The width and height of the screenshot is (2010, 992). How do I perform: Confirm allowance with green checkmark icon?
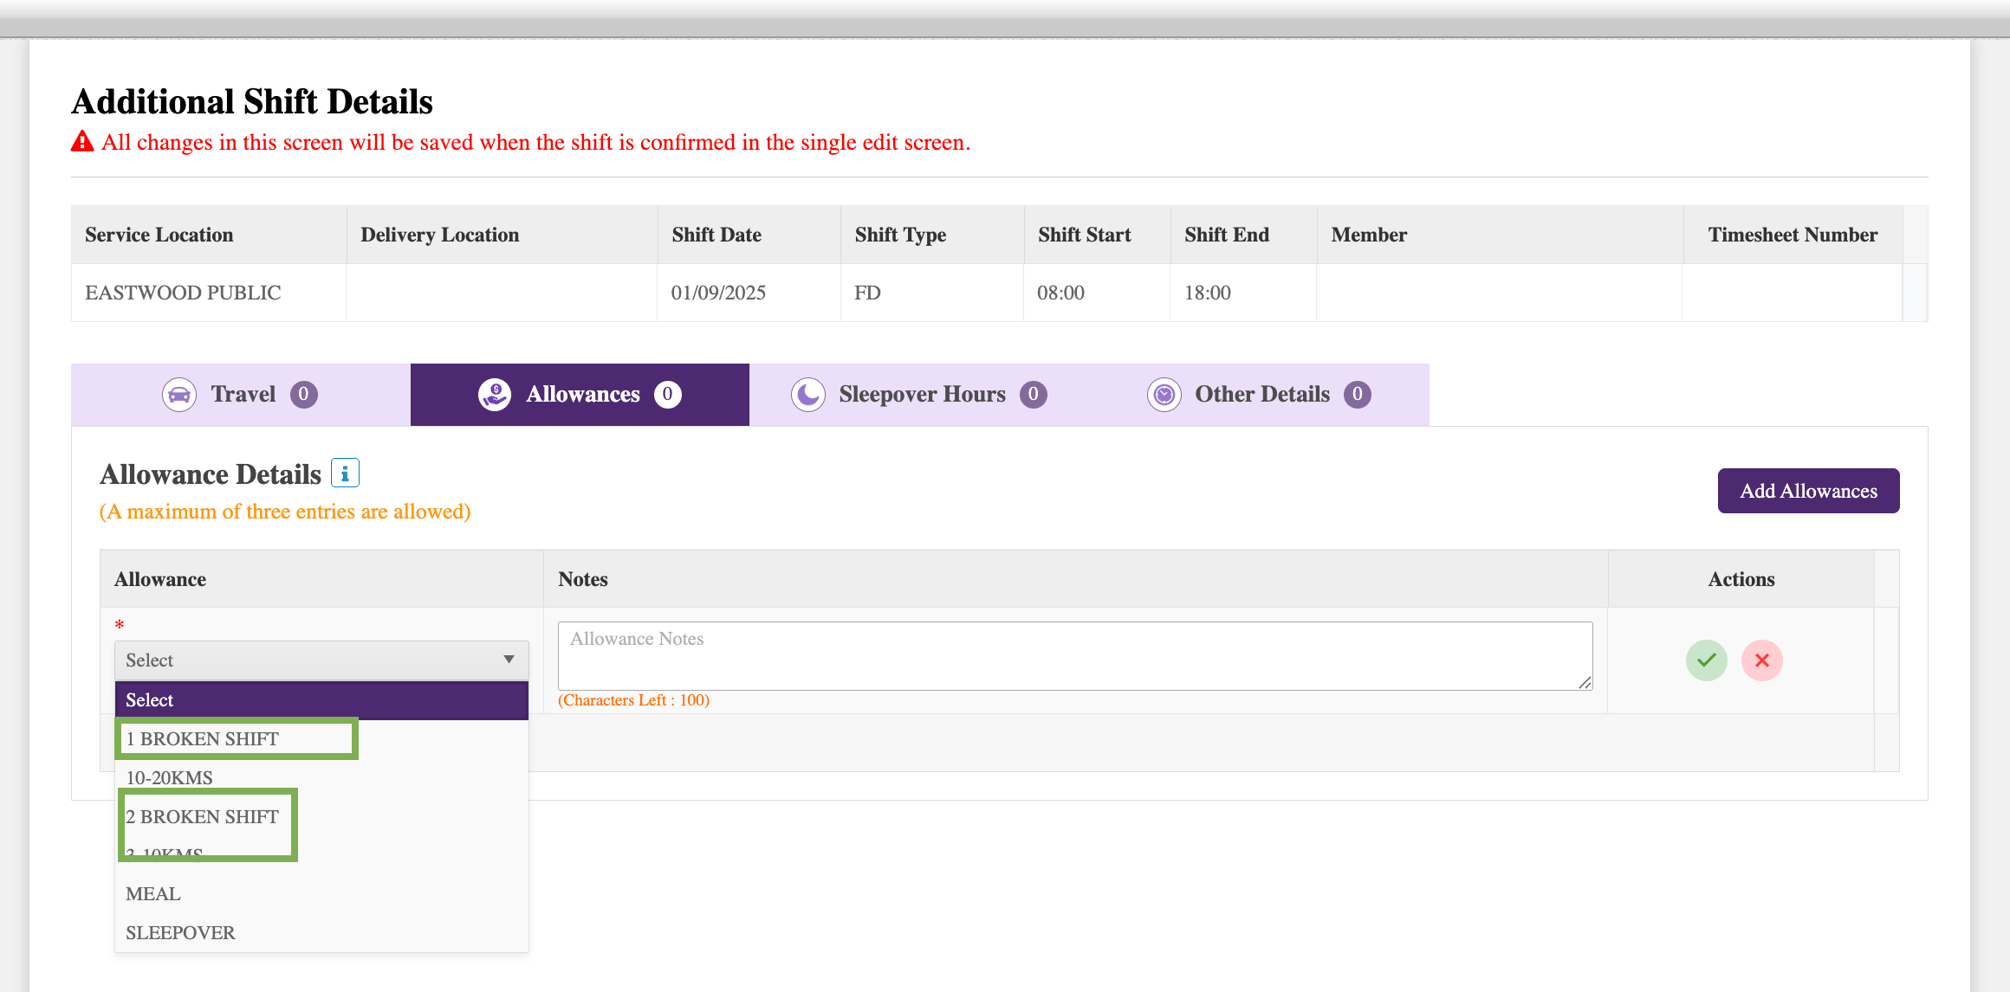pyautogui.click(x=1706, y=660)
